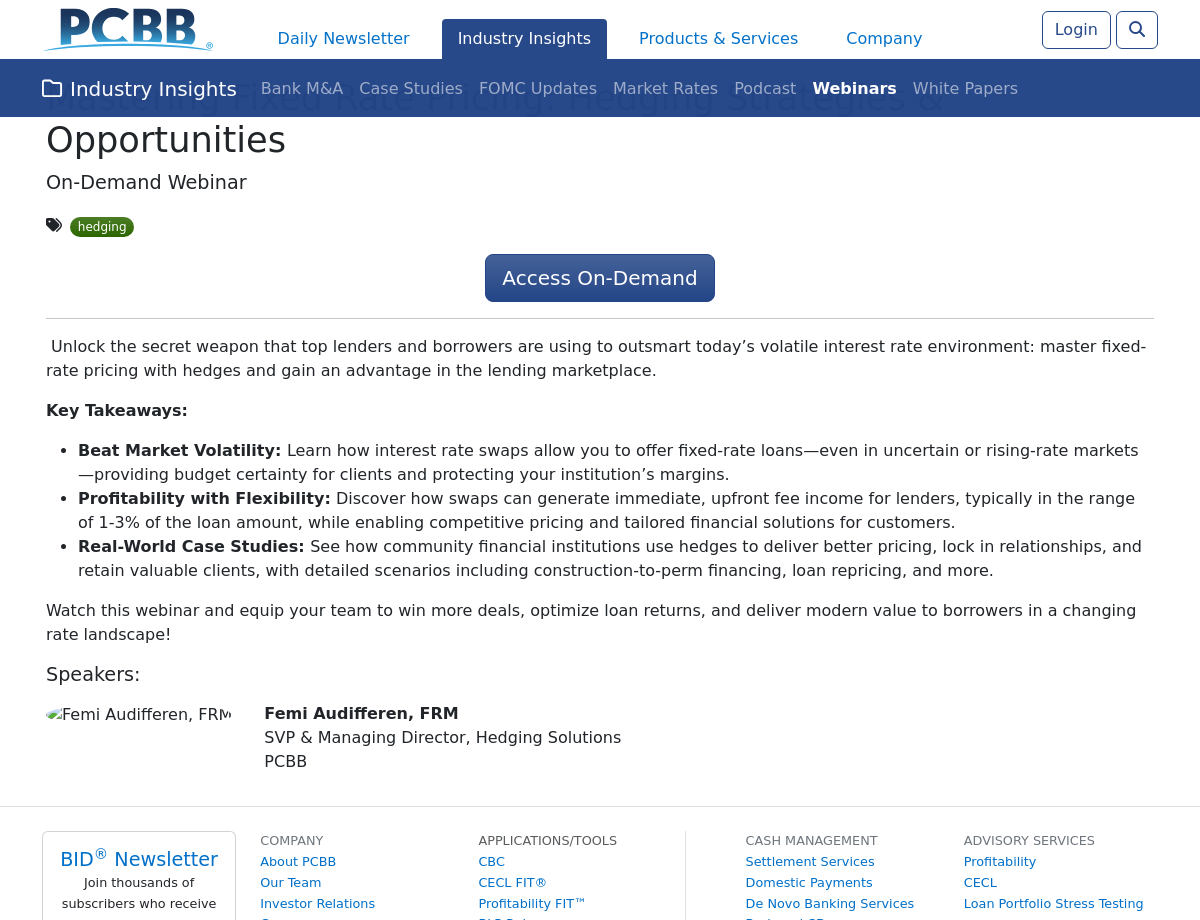Click Femi Audifferen speaker photo
The width and height of the screenshot is (1200, 920).
pyautogui.click(x=138, y=715)
